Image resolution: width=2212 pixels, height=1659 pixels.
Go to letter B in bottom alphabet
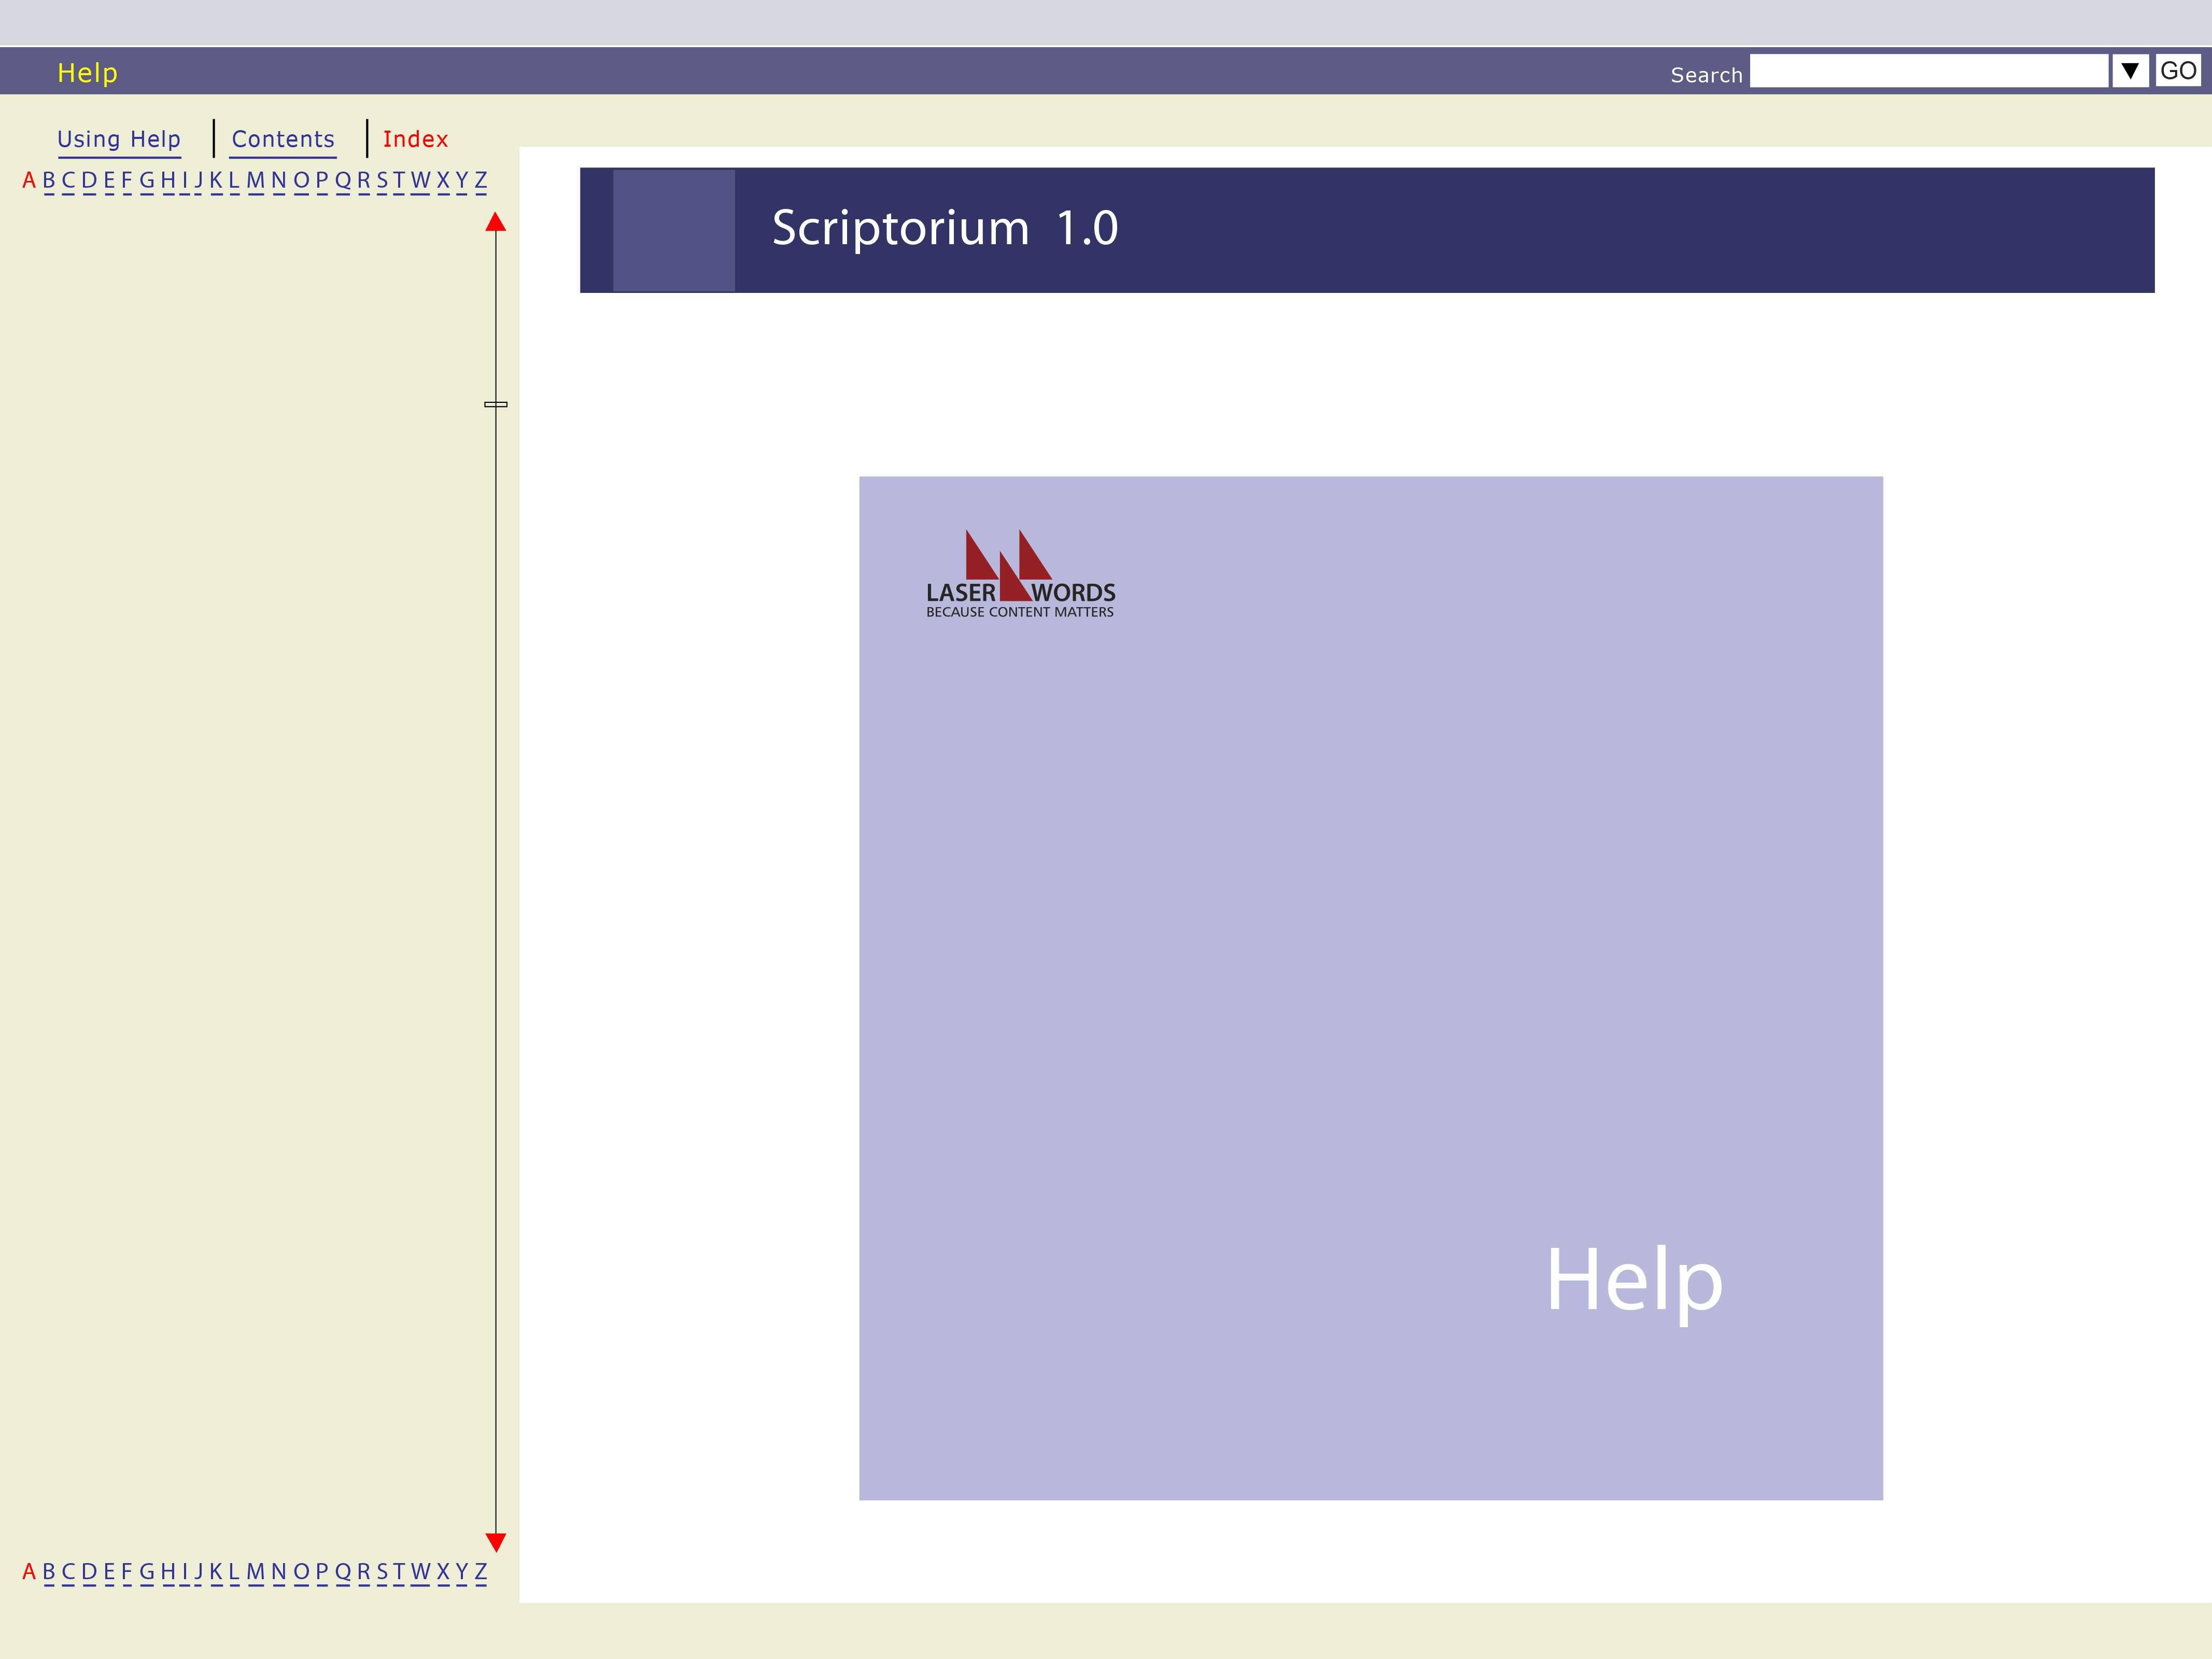coord(48,1571)
